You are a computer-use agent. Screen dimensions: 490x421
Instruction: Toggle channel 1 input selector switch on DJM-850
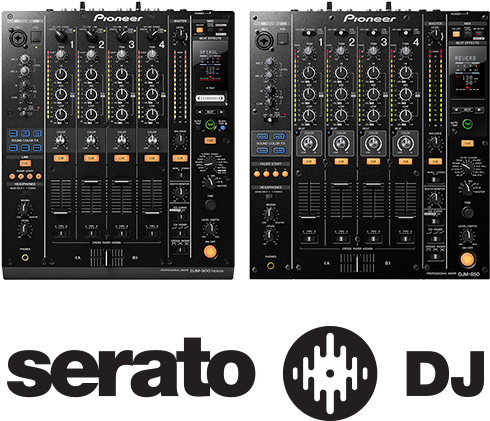pyautogui.click(x=308, y=33)
